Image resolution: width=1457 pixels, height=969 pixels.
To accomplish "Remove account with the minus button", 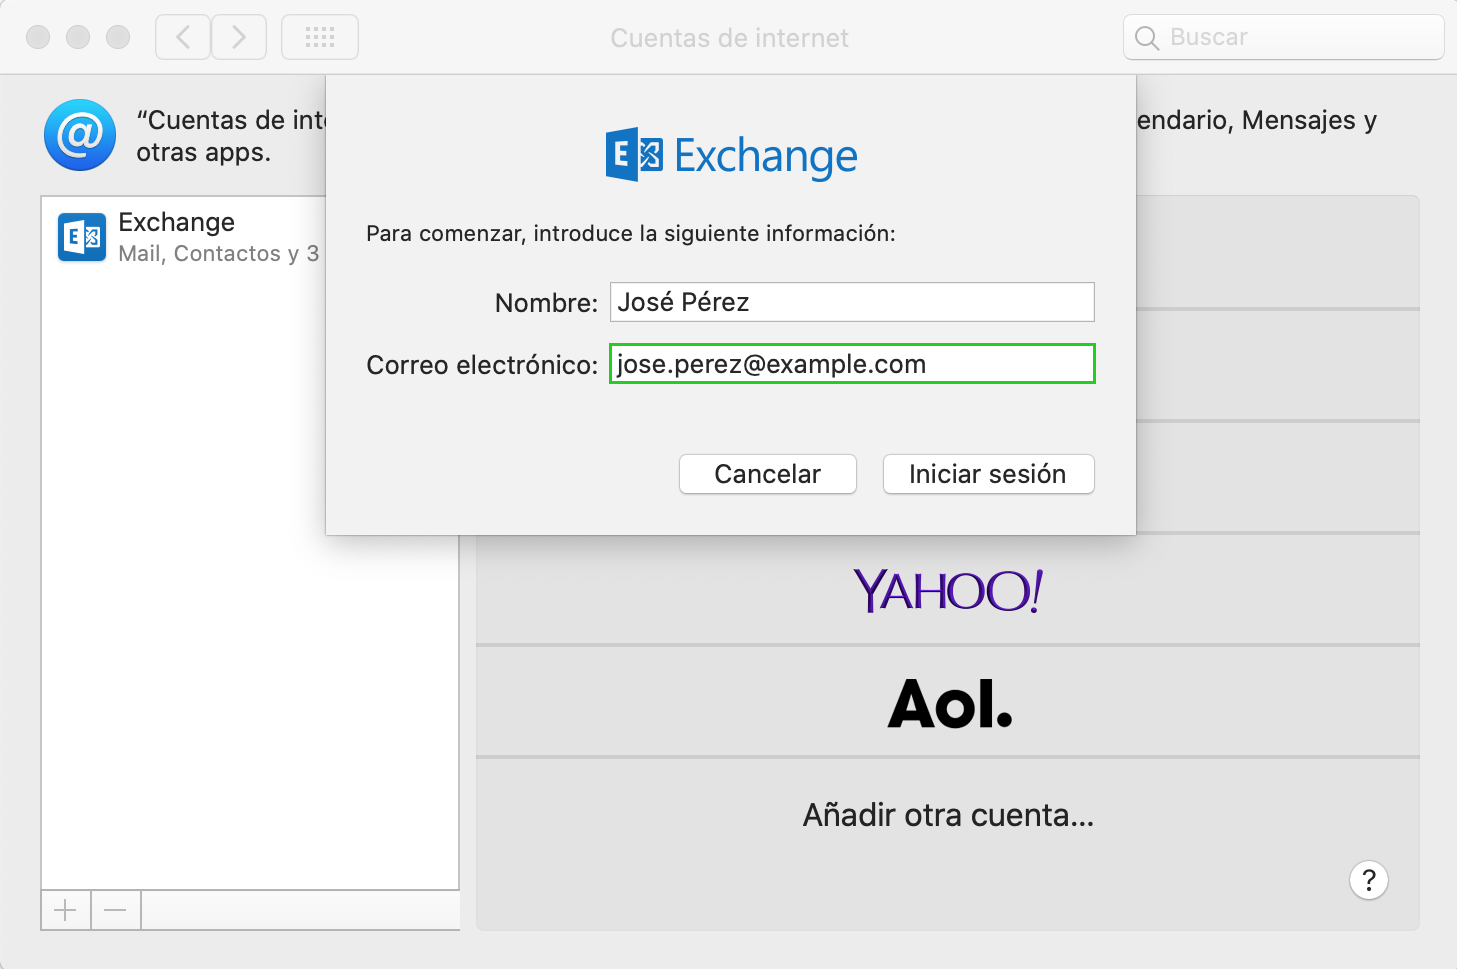I will (116, 910).
